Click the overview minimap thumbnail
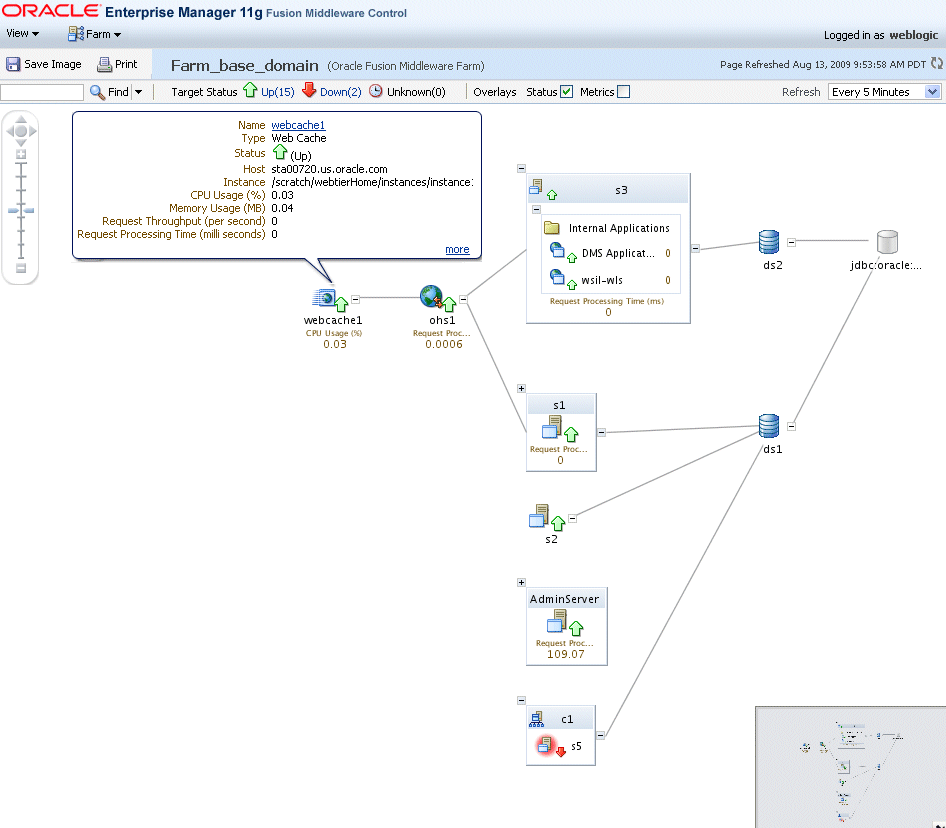 click(851, 766)
